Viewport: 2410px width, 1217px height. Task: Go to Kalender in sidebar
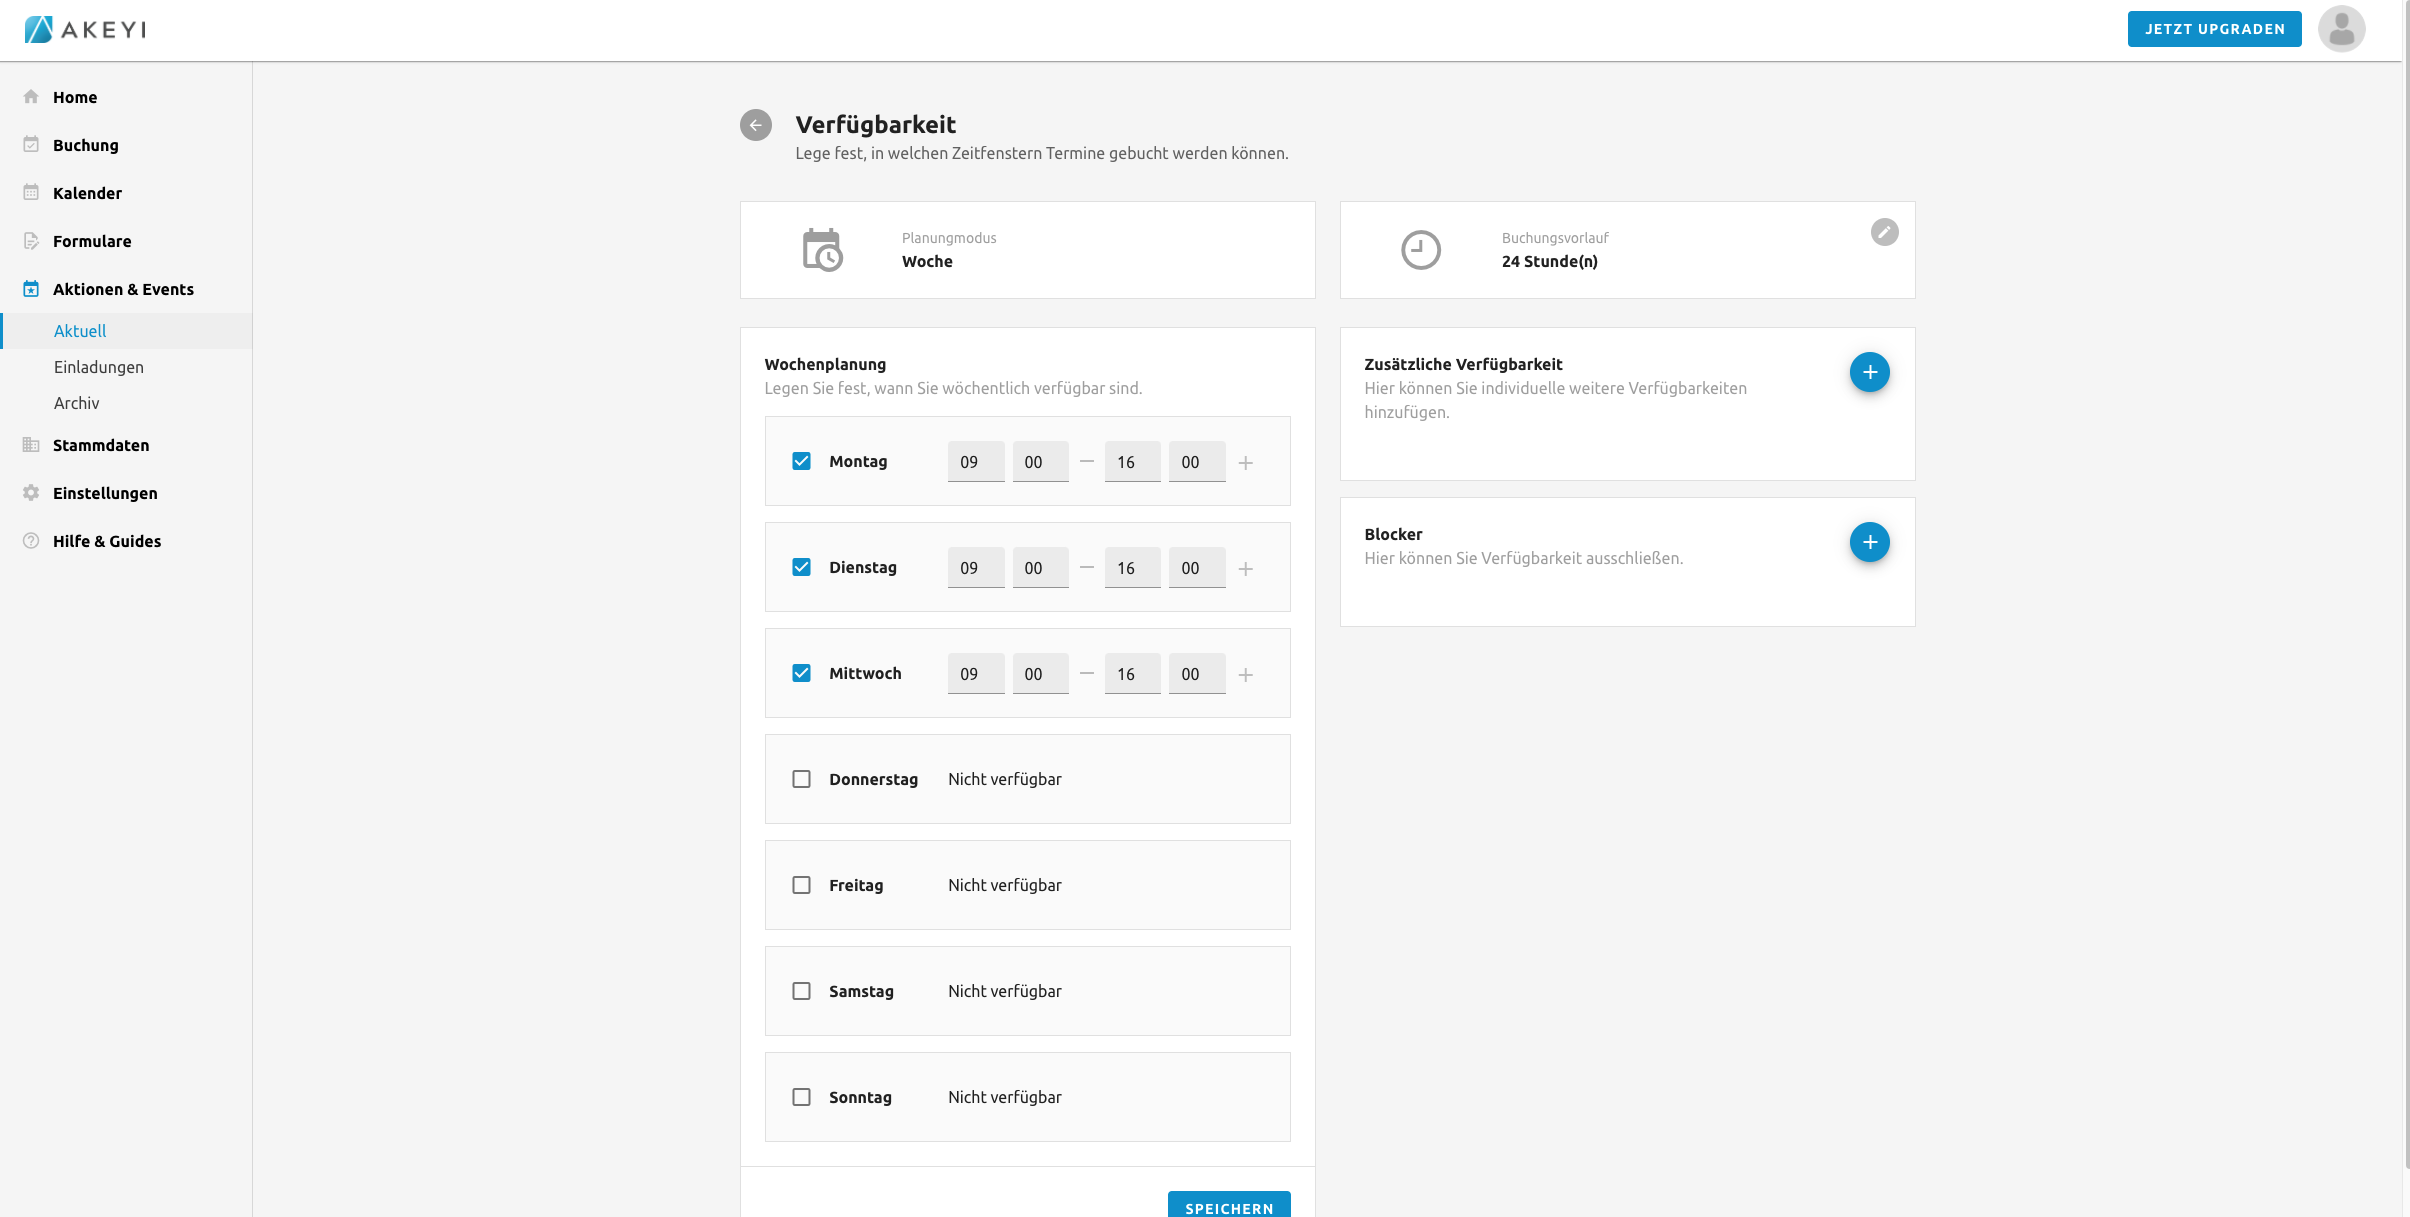click(87, 193)
